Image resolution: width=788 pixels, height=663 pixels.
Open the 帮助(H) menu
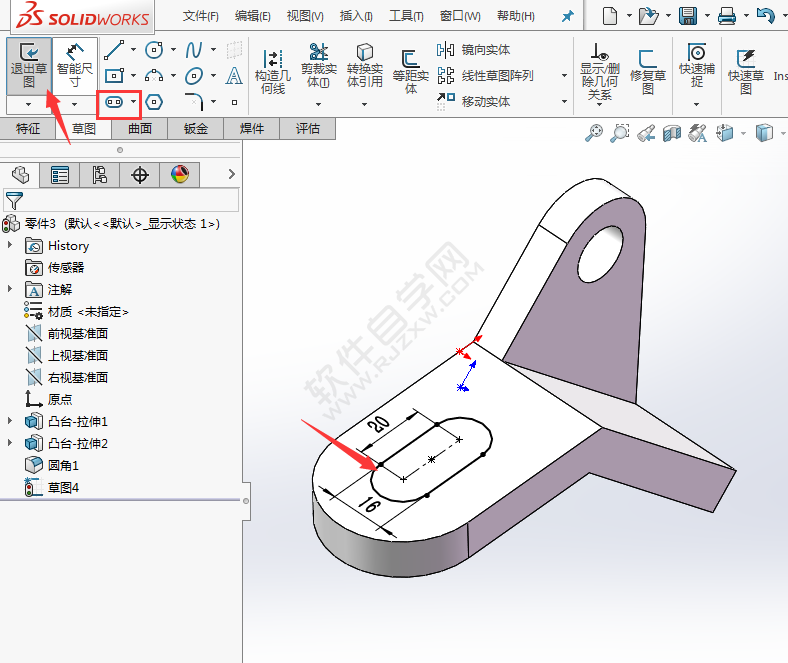click(x=516, y=16)
